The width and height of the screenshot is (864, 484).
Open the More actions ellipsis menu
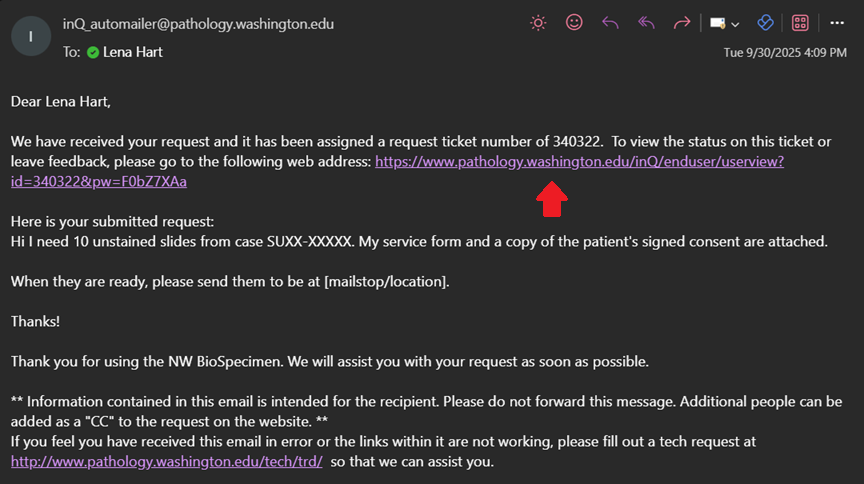click(x=837, y=23)
